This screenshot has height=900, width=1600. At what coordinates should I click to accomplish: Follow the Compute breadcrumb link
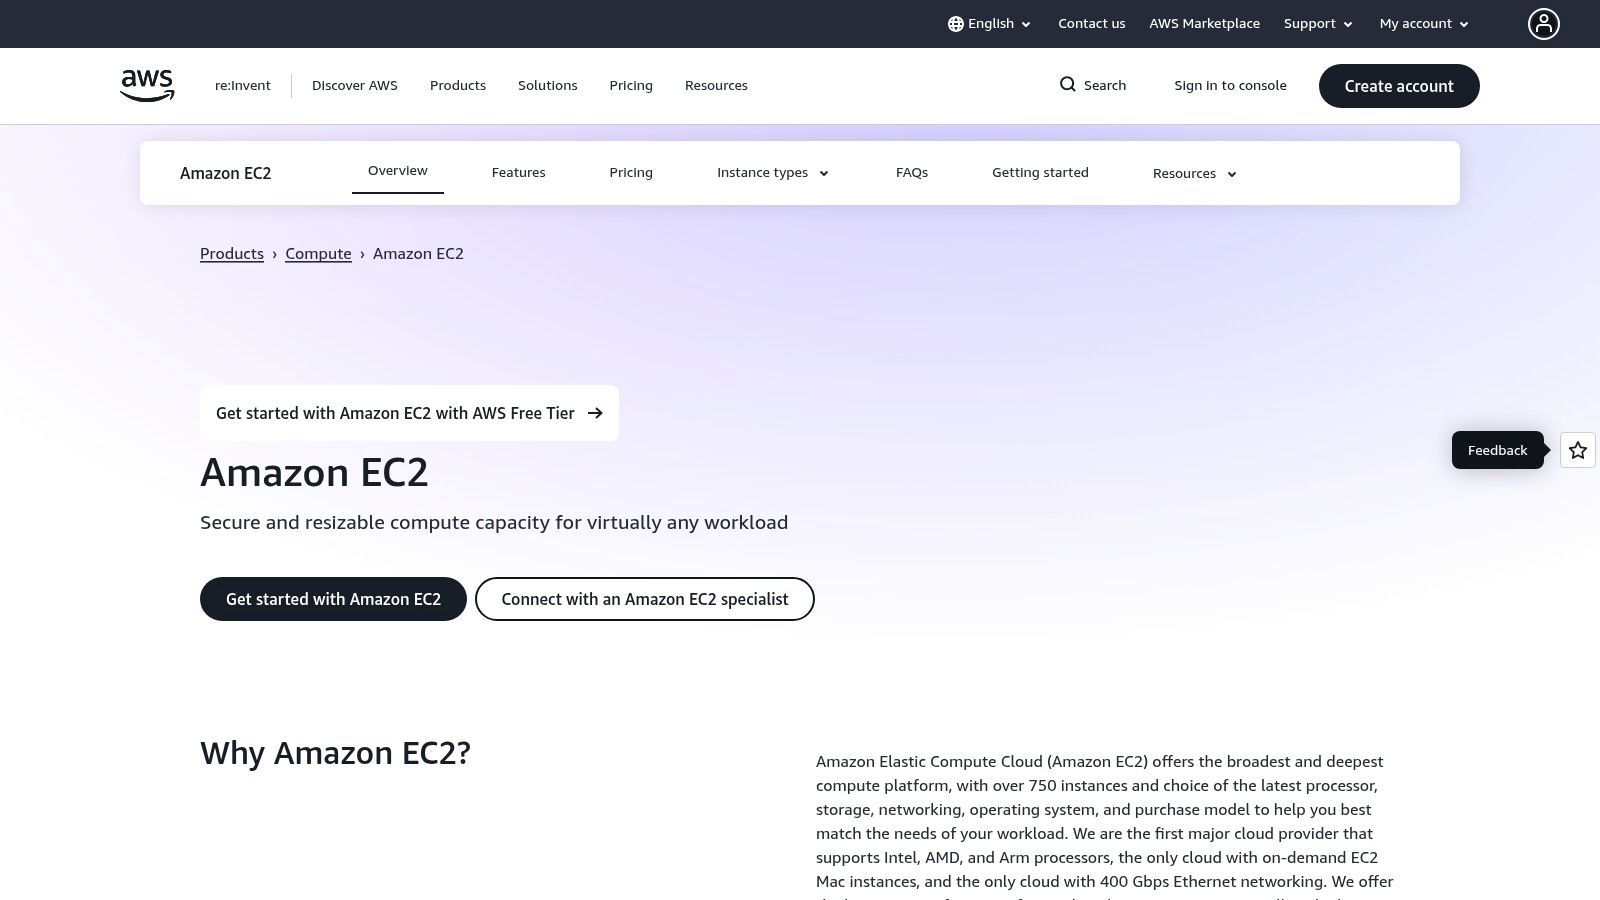pyautogui.click(x=318, y=253)
